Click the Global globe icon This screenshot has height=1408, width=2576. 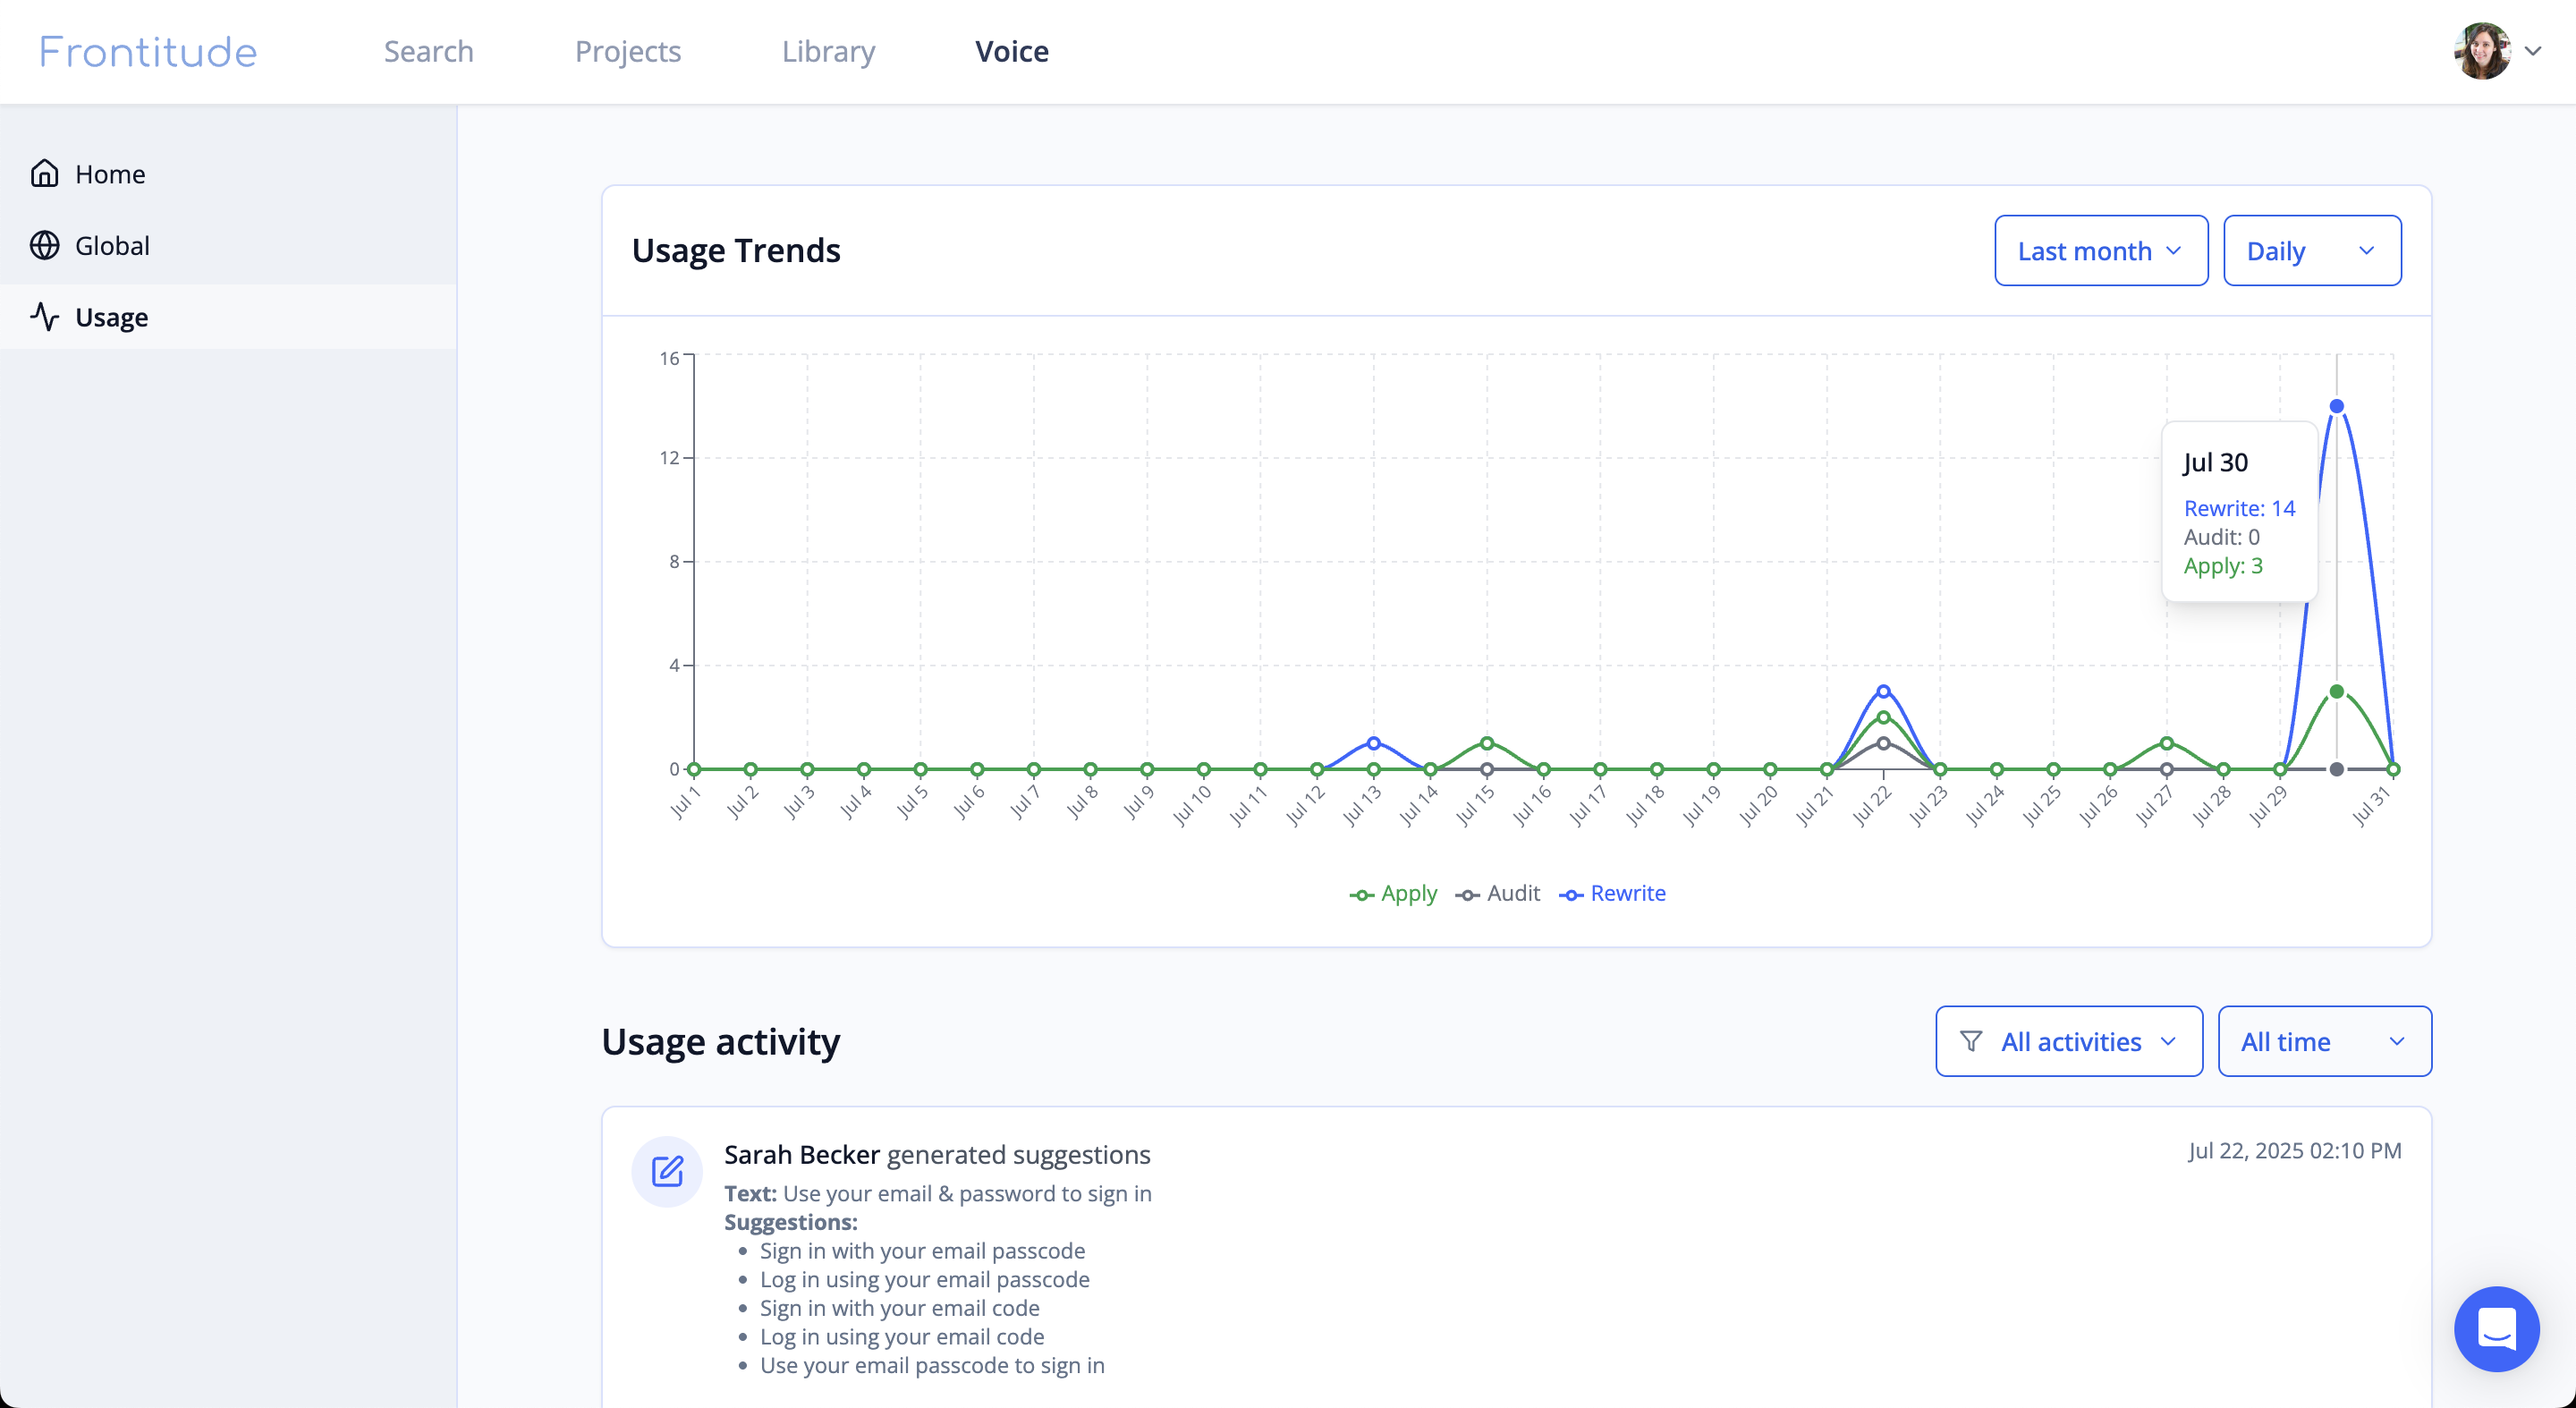coord(44,245)
